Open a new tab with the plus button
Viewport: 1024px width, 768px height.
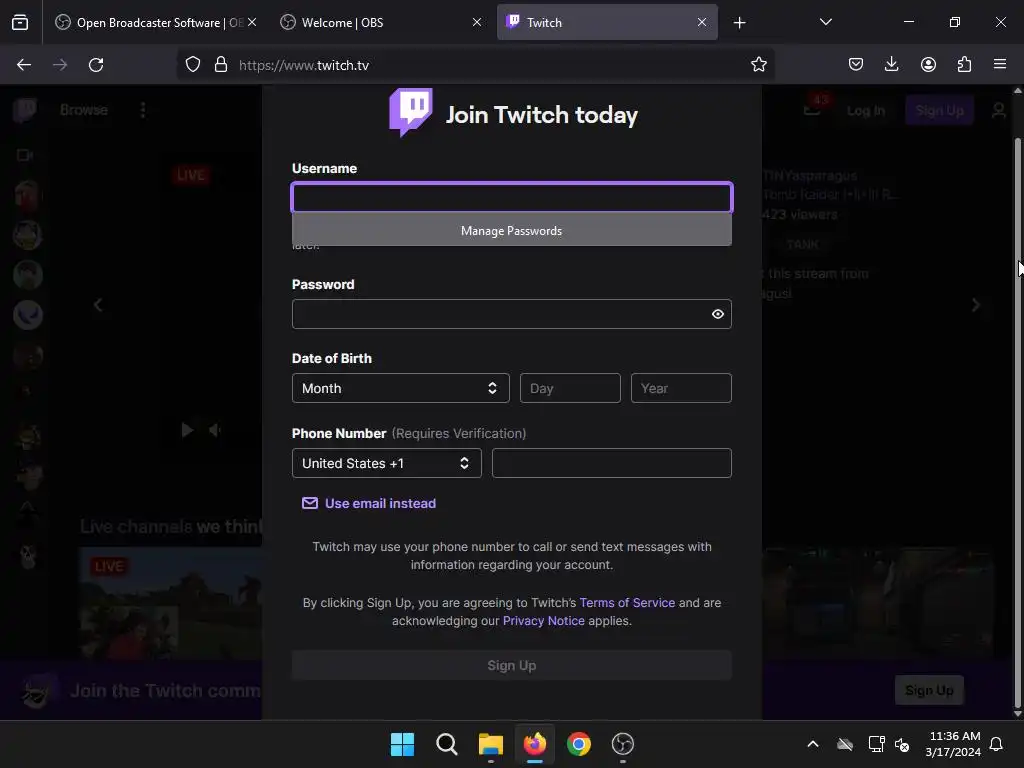tap(739, 23)
